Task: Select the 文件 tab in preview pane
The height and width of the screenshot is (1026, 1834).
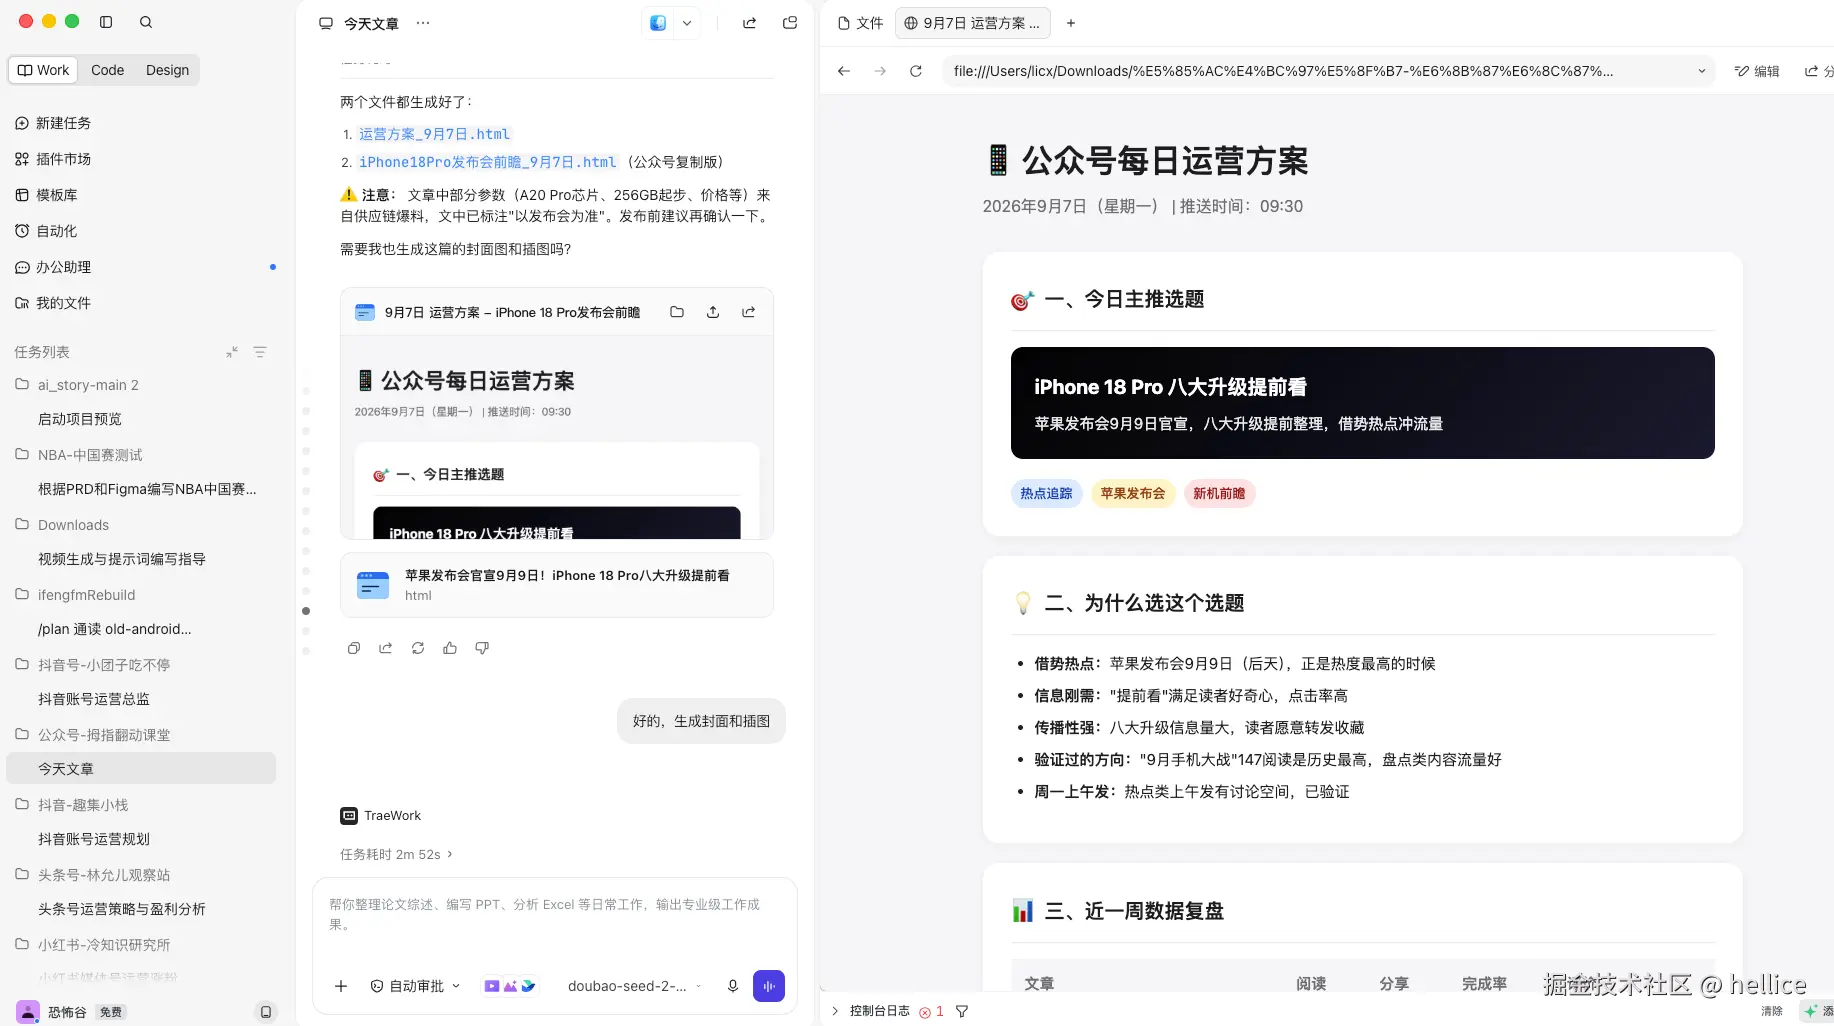Action: click(x=860, y=23)
